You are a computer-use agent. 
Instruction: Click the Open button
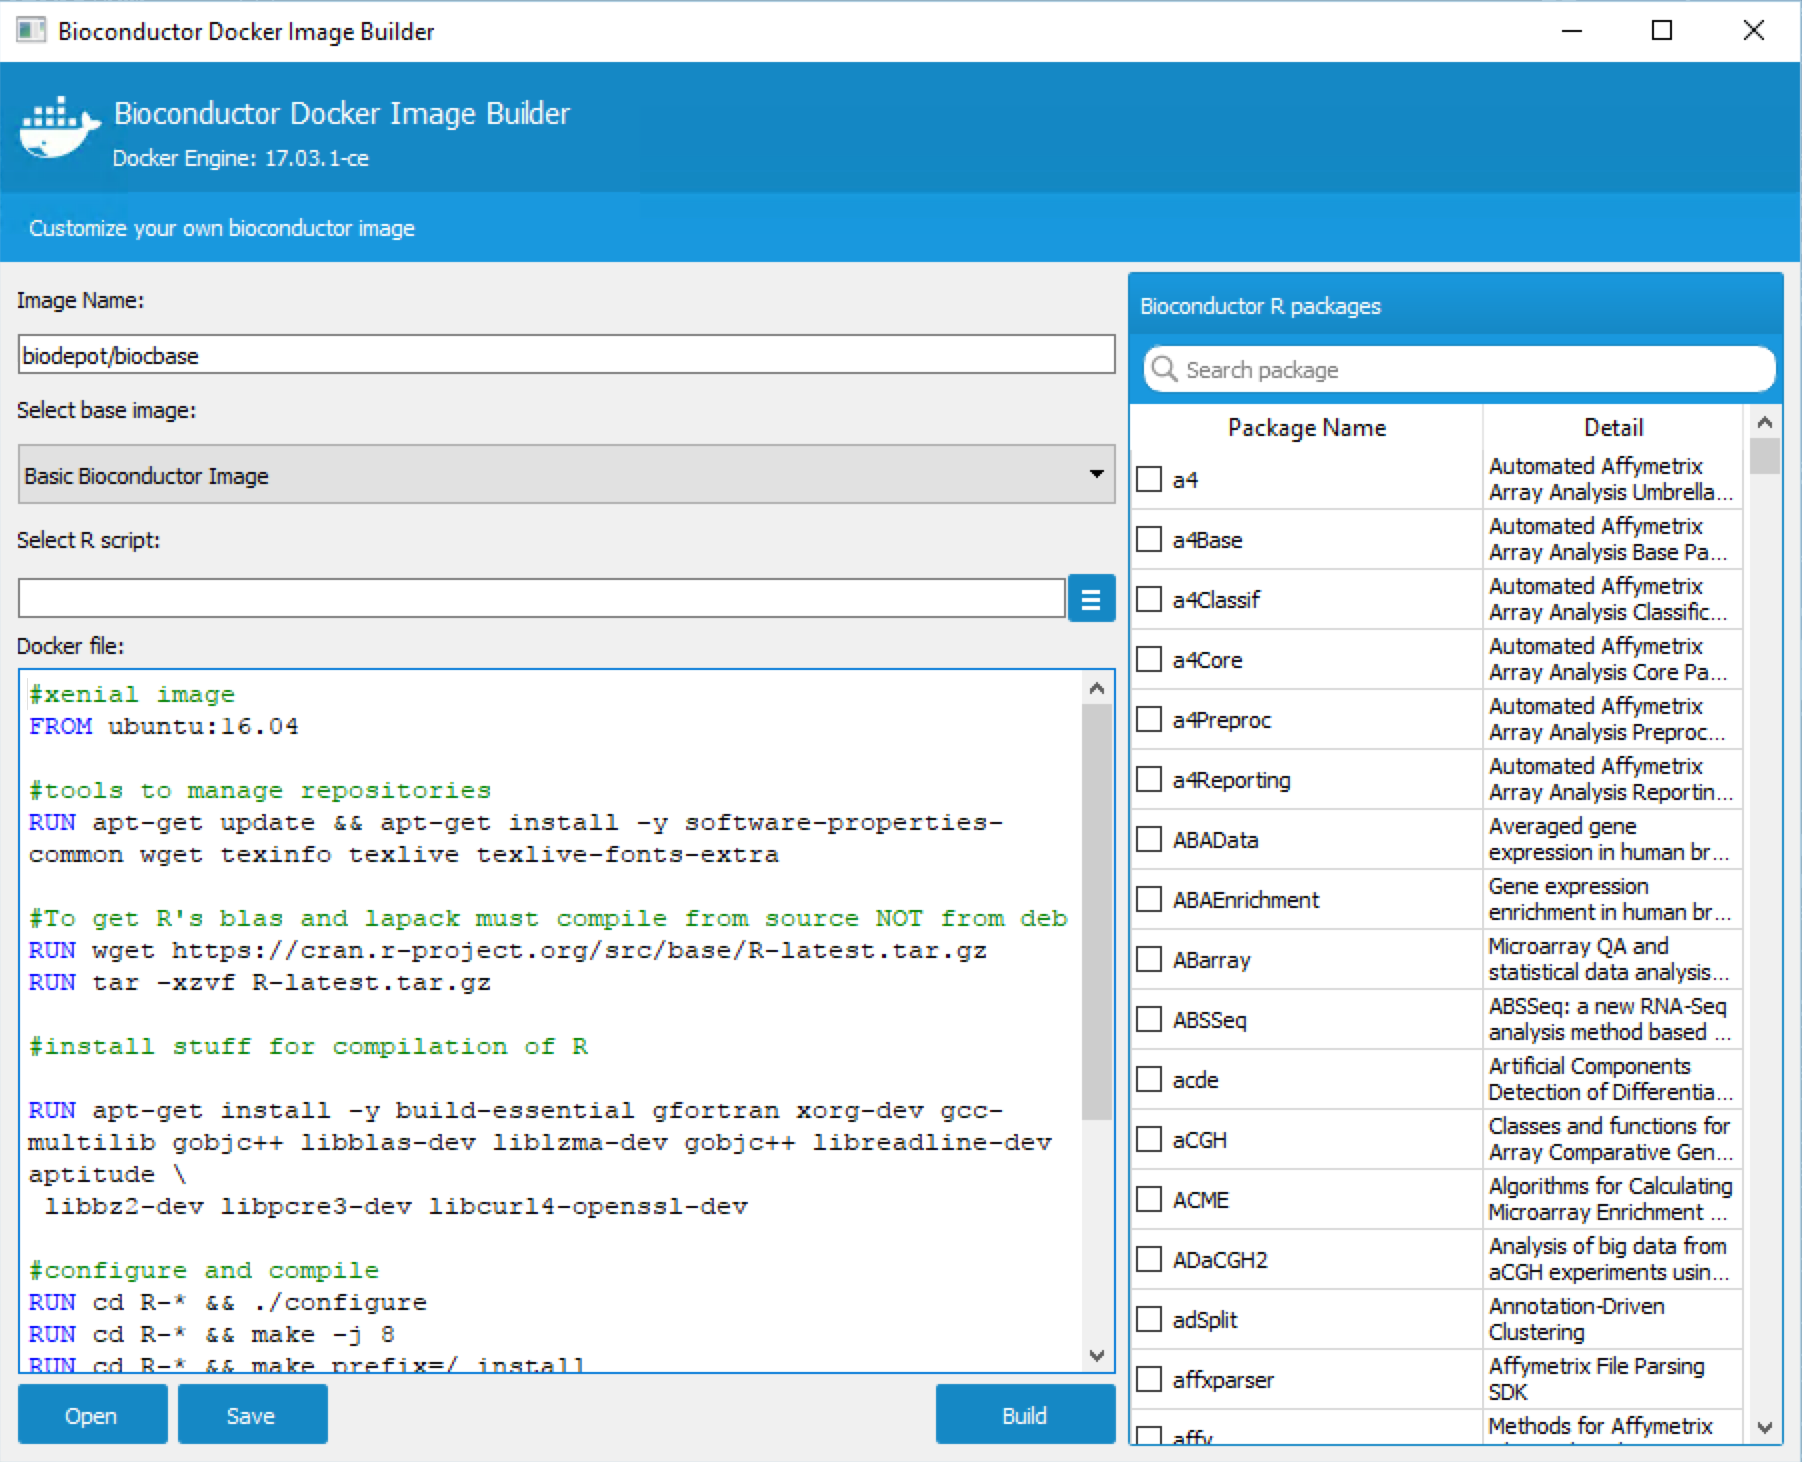92,1415
